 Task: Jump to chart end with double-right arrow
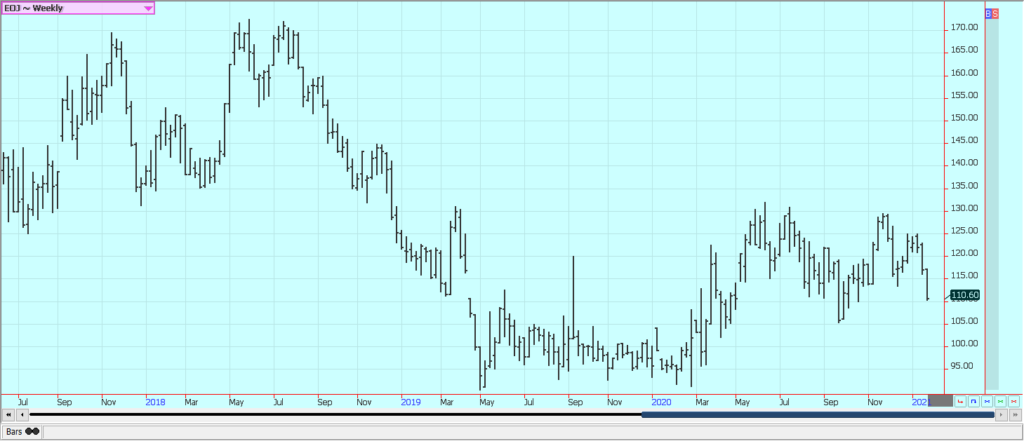pyautogui.click(x=1015, y=414)
